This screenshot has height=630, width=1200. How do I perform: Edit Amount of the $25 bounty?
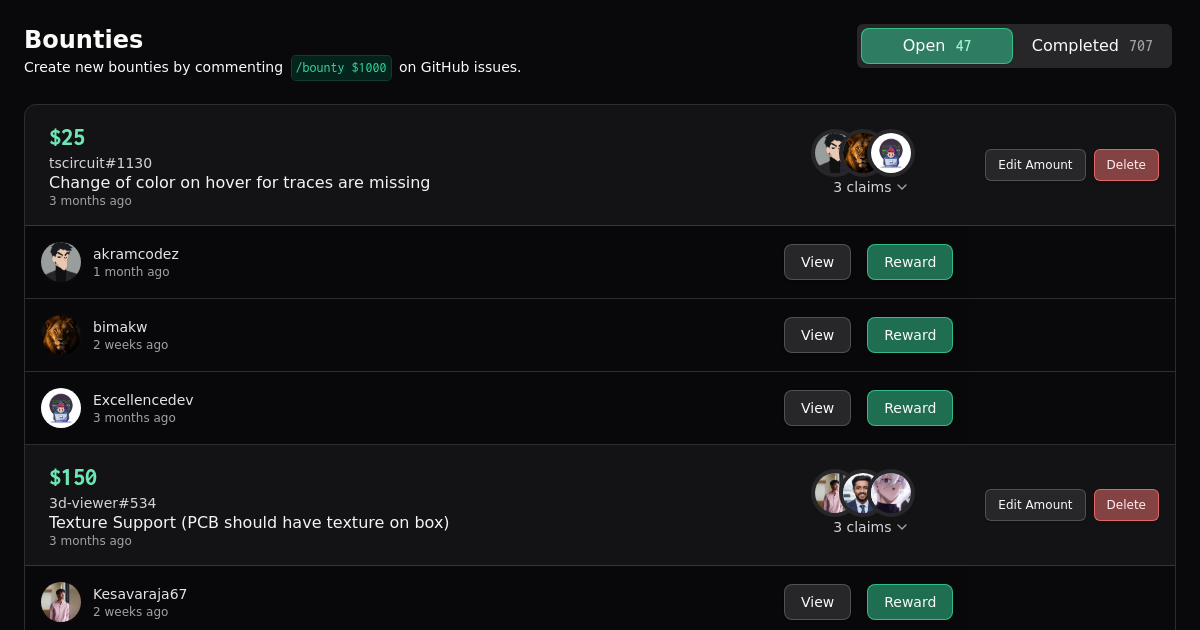[x=1035, y=165]
